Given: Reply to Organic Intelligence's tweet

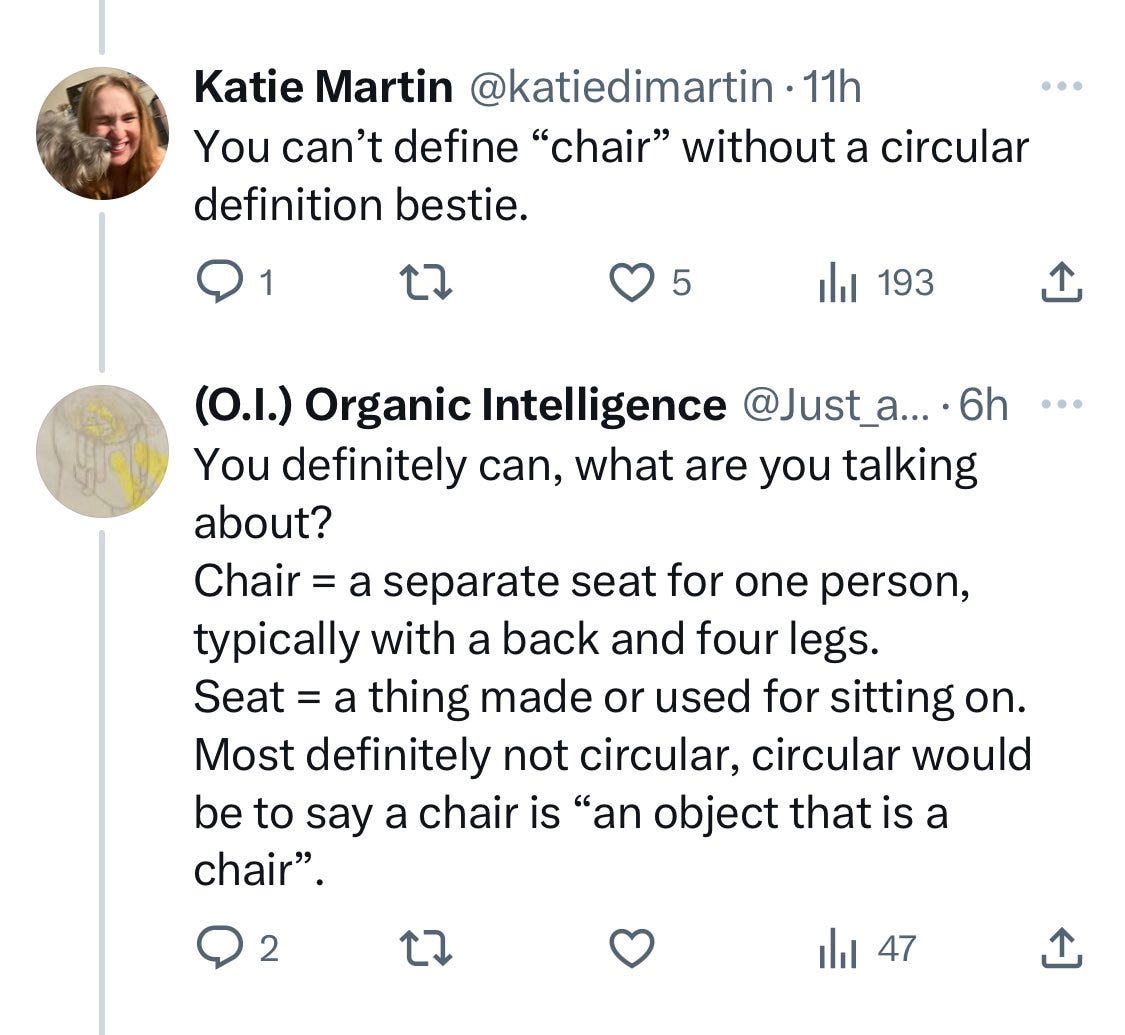Looking at the screenshot, I should (x=236, y=948).
